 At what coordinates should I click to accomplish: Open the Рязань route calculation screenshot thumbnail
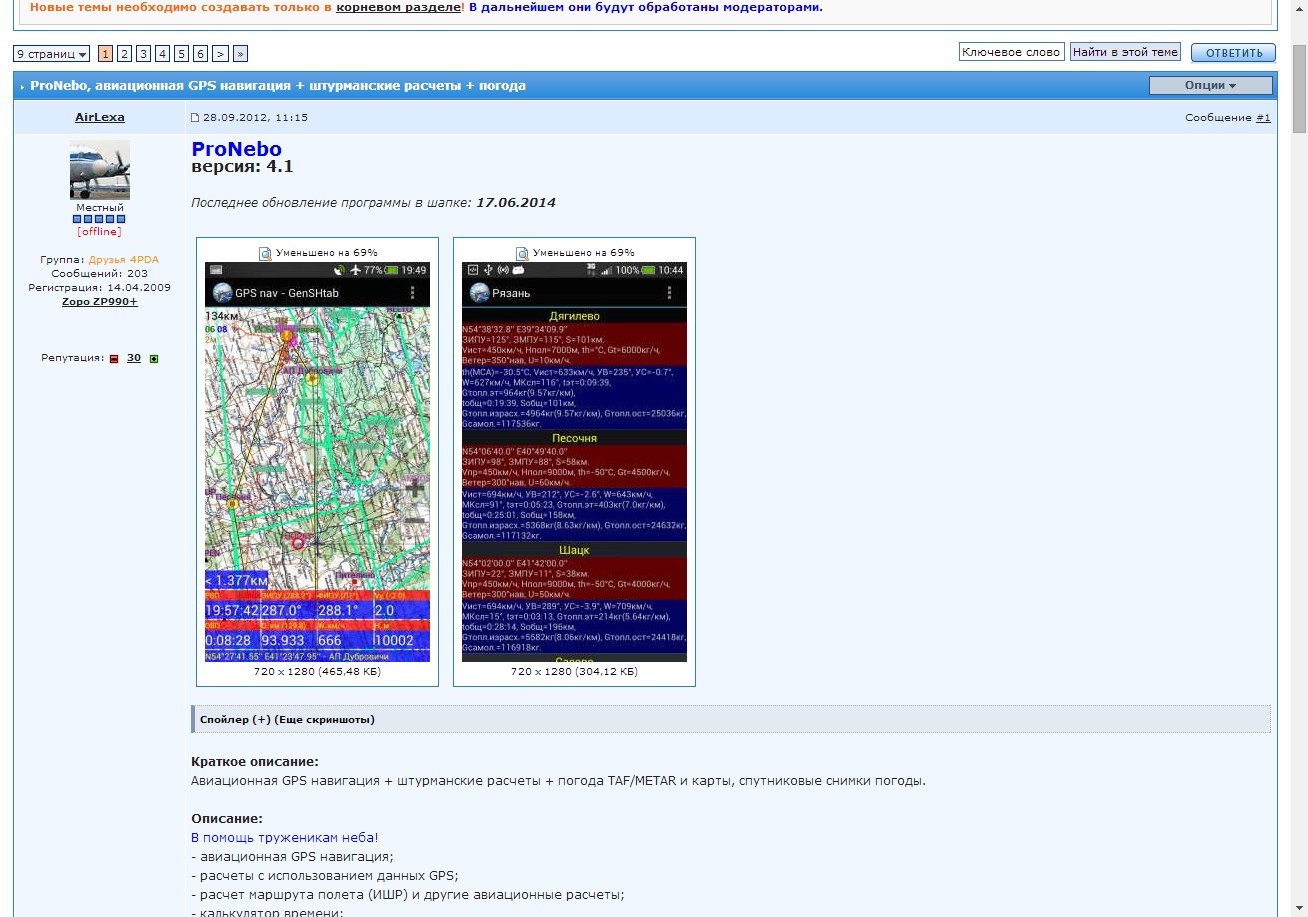(x=574, y=462)
